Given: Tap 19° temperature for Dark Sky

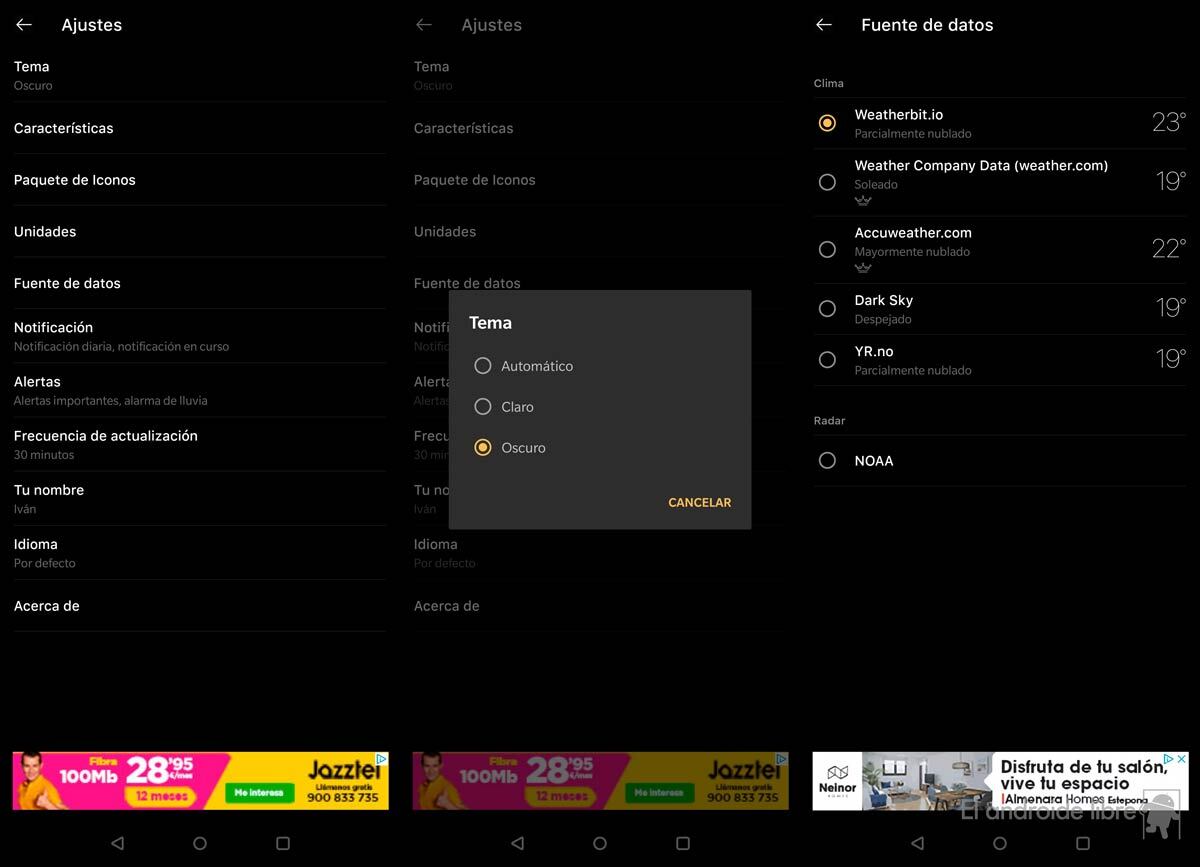Looking at the screenshot, I should [1171, 308].
